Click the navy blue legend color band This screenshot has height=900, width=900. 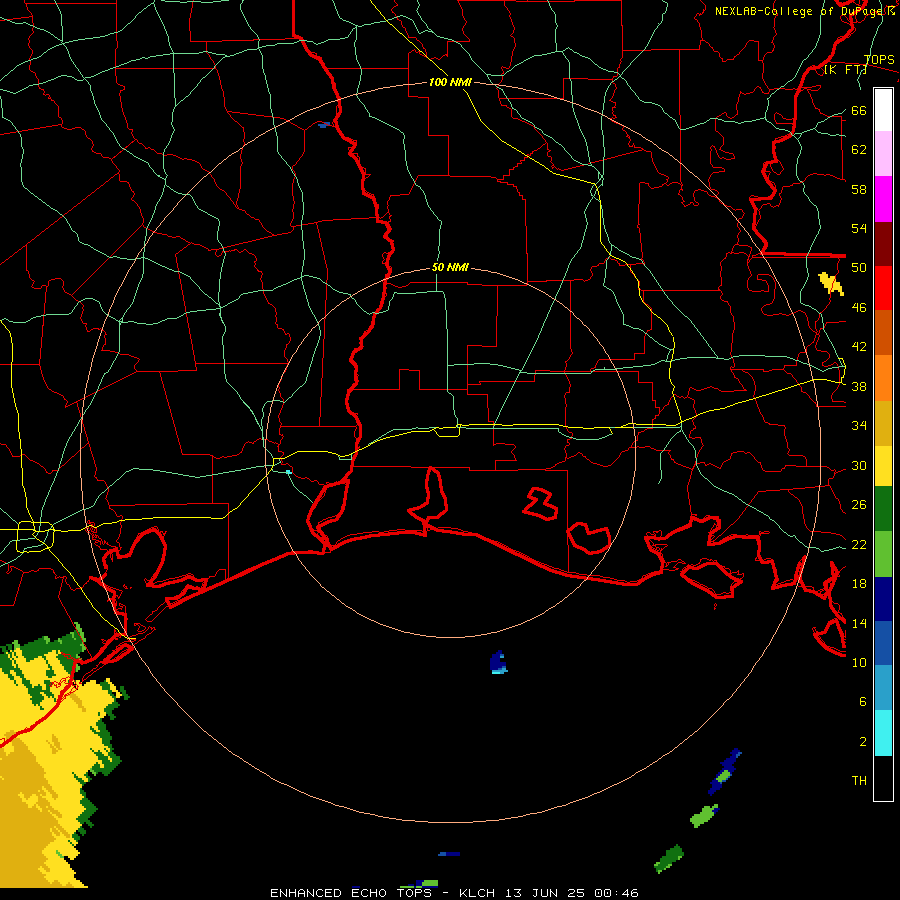click(x=883, y=599)
